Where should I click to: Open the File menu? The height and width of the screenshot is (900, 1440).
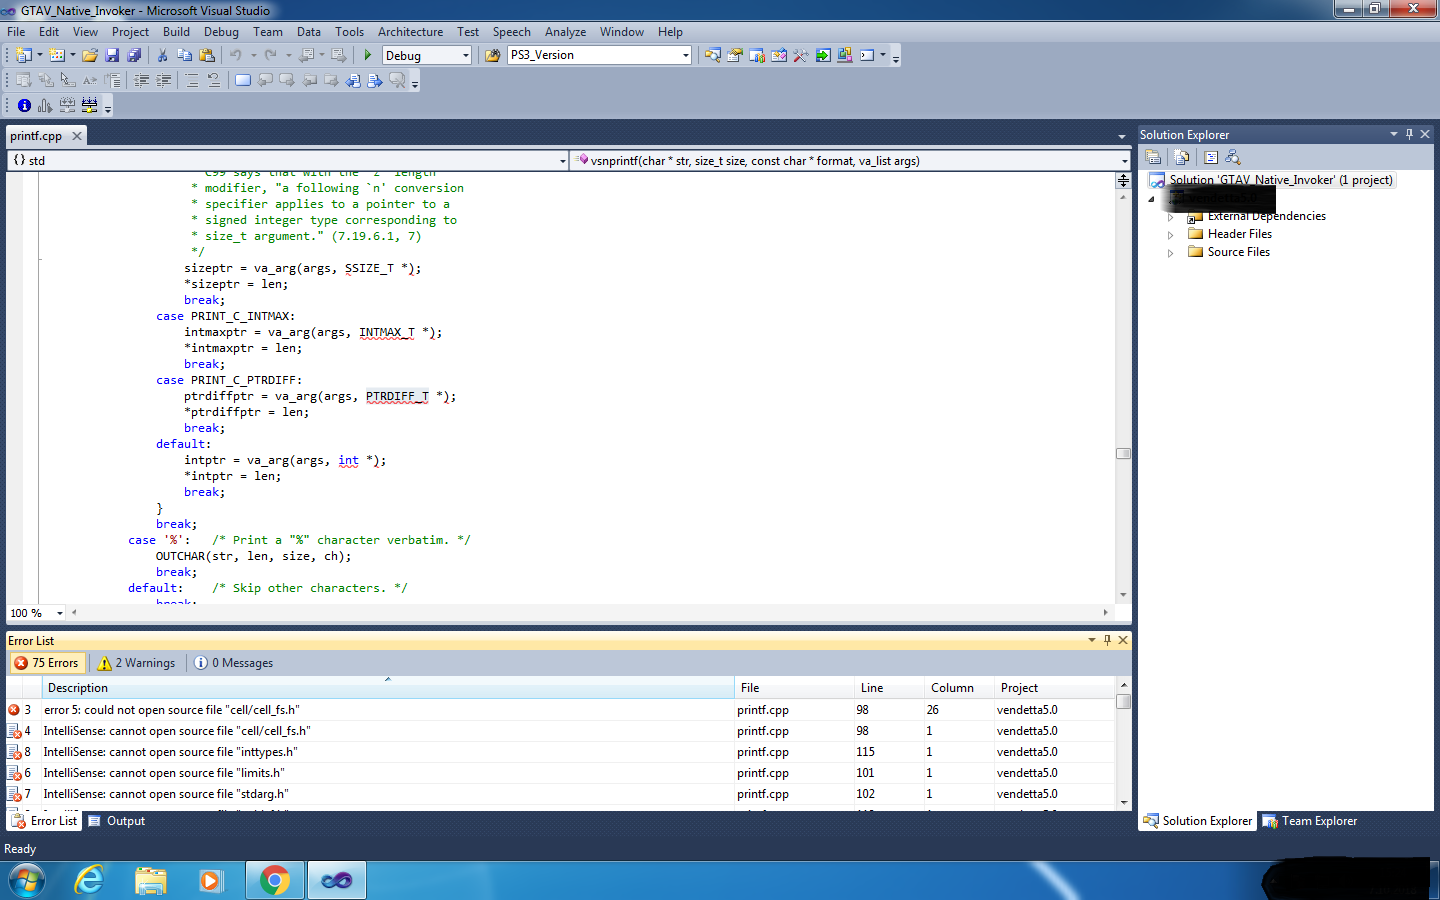pyautogui.click(x=16, y=32)
